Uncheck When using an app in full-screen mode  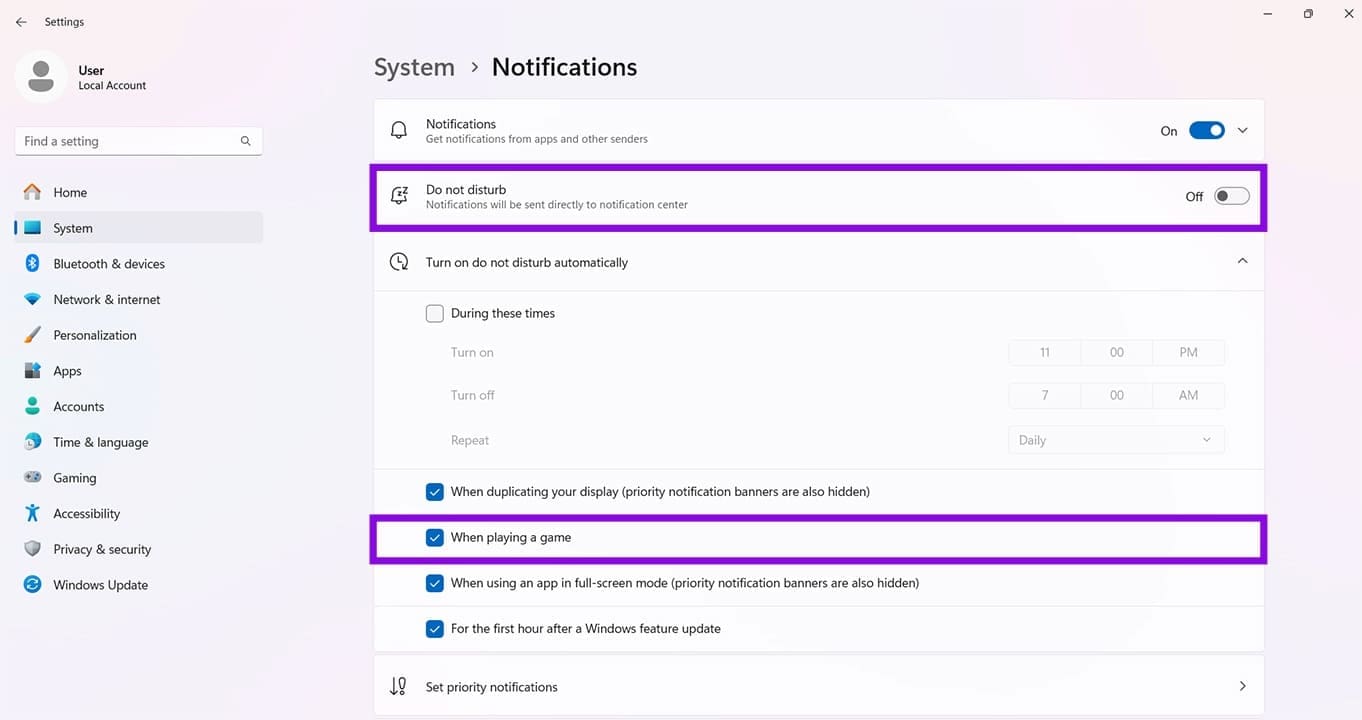coord(435,583)
